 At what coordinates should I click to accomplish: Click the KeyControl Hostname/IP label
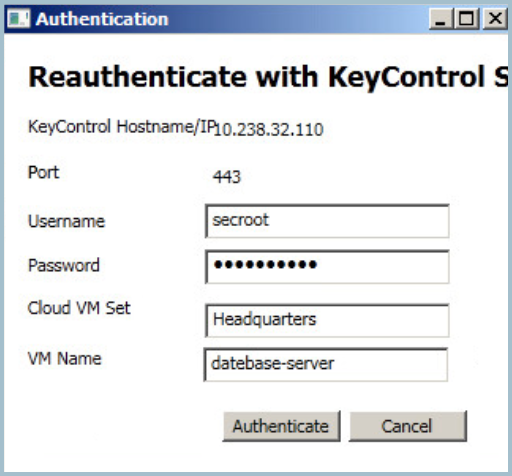click(x=121, y=127)
